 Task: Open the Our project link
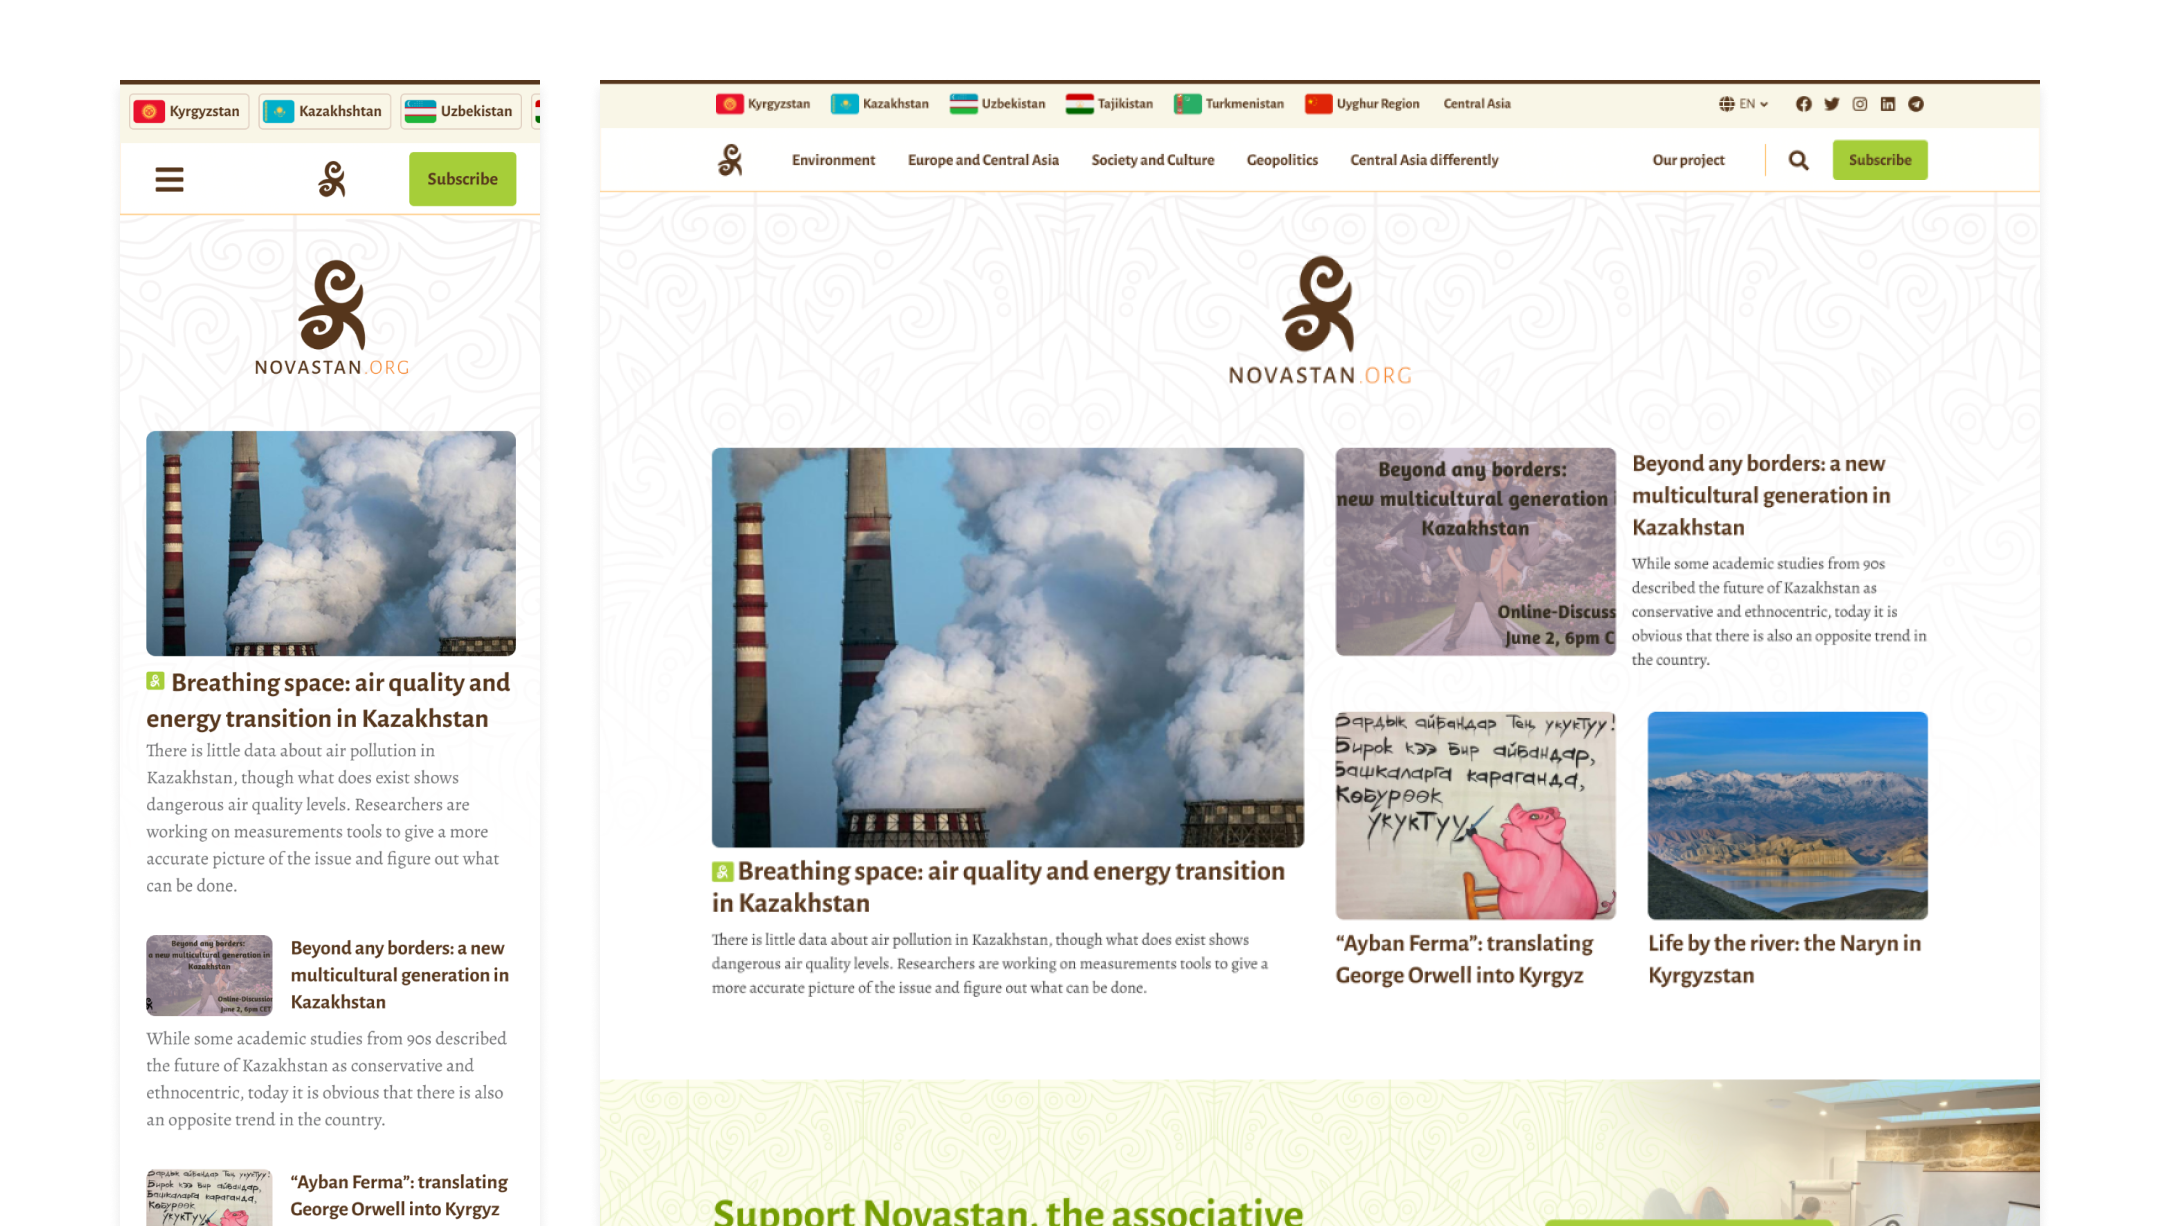[1688, 160]
